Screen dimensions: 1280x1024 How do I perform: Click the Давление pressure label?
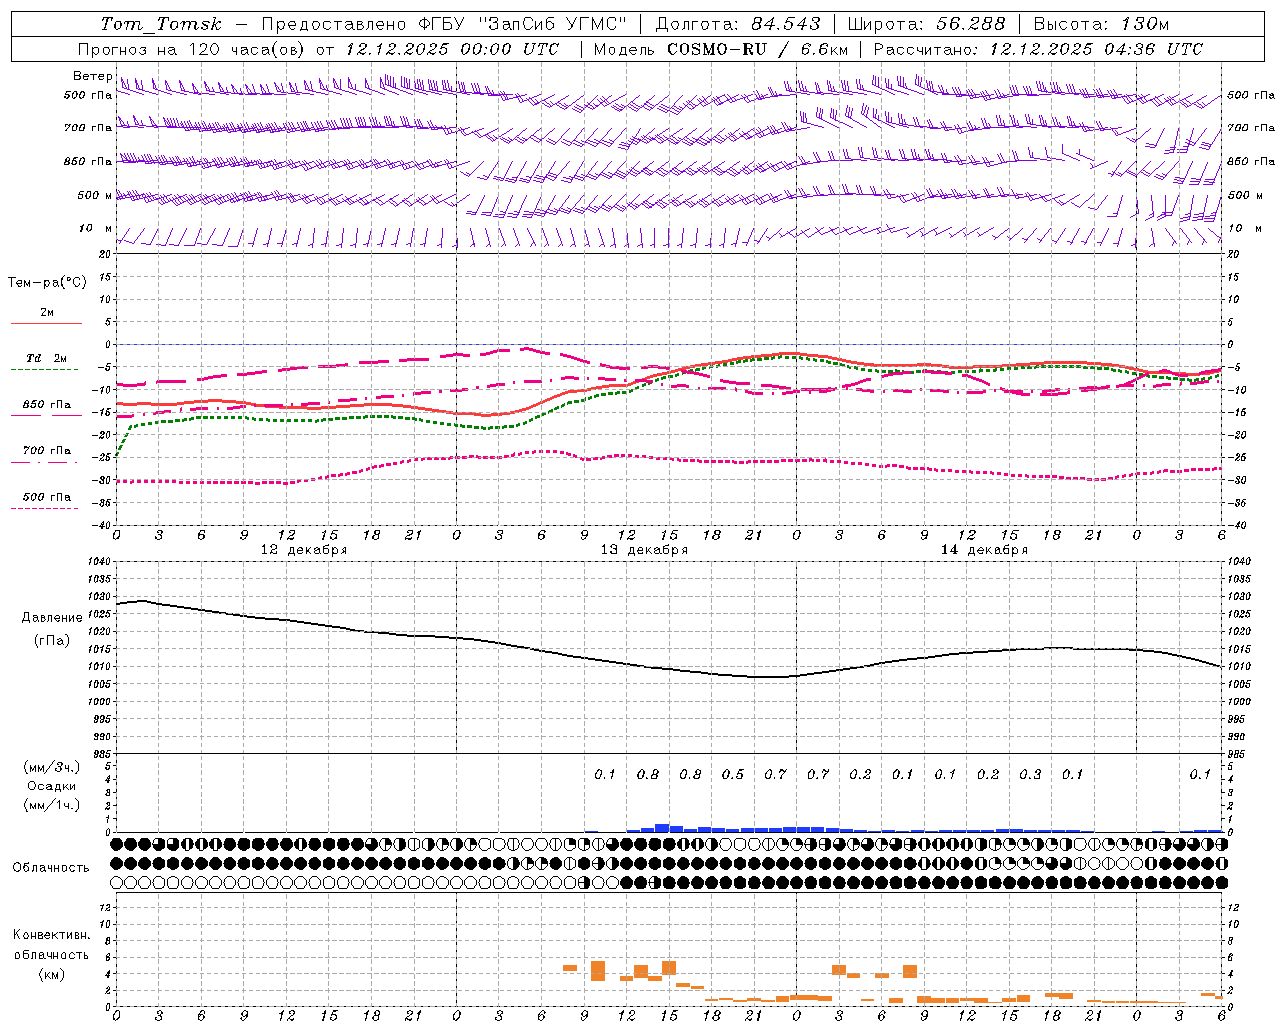pos(52,618)
